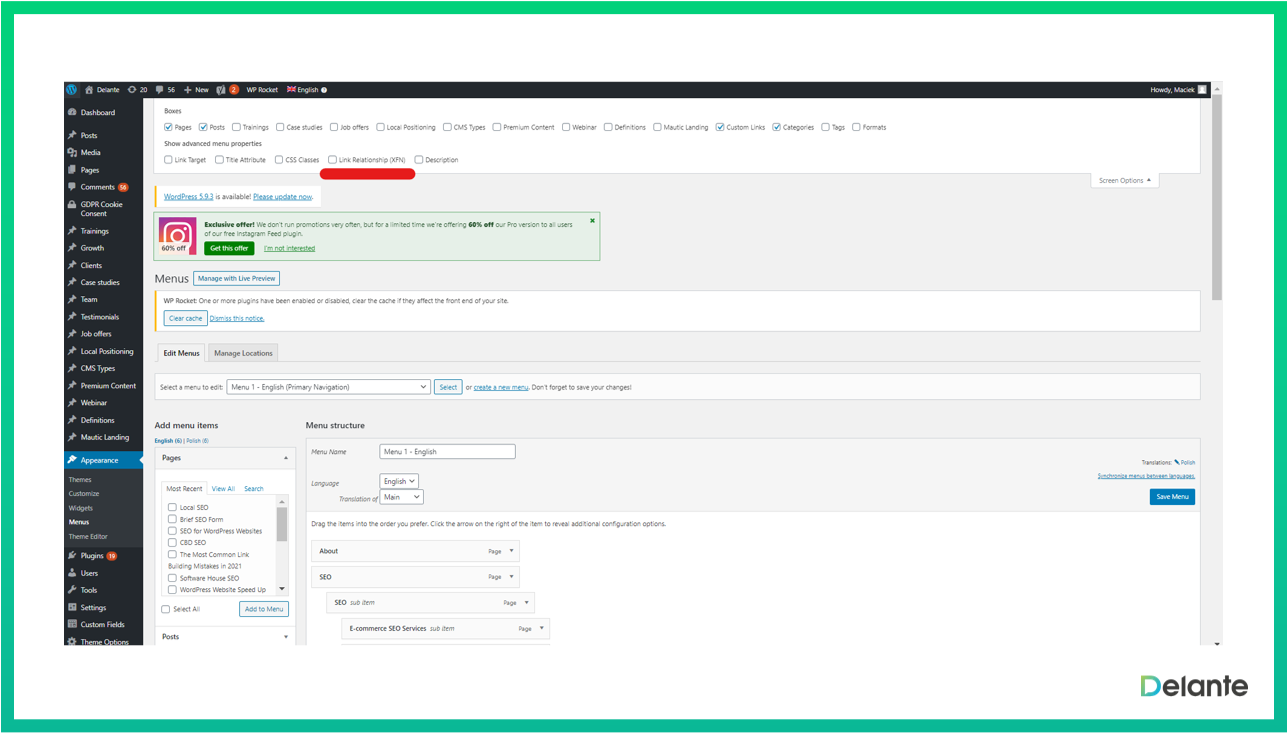
Task: Click the English flag language icon
Action: [292, 90]
